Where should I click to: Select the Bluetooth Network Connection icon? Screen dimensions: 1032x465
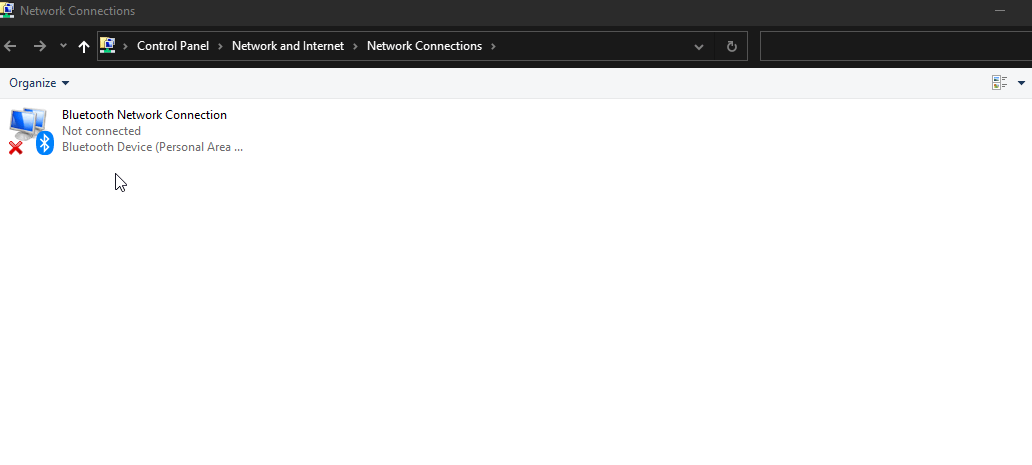pyautogui.click(x=31, y=131)
